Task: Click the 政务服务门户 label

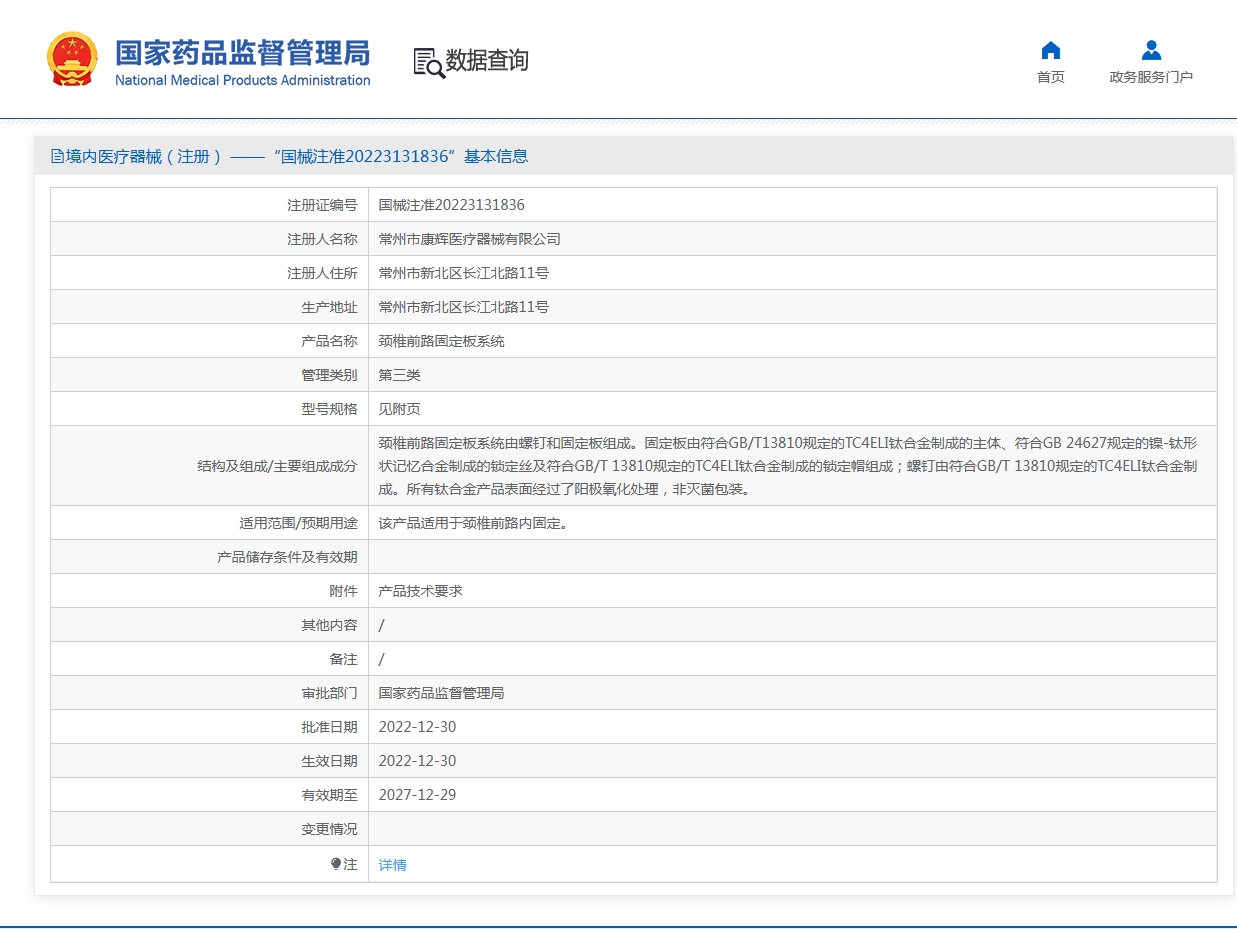Action: pyautogui.click(x=1151, y=77)
